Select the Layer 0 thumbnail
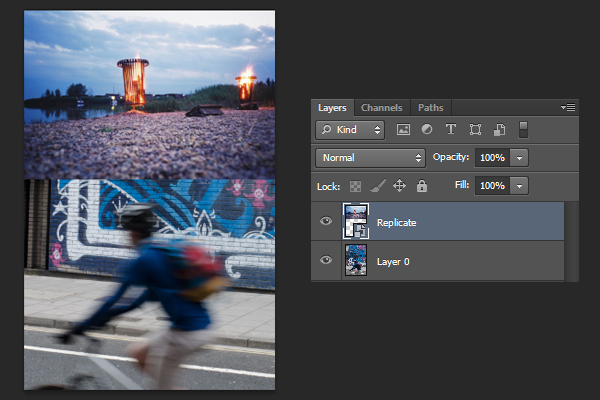The width and height of the screenshot is (600, 400). point(356,260)
